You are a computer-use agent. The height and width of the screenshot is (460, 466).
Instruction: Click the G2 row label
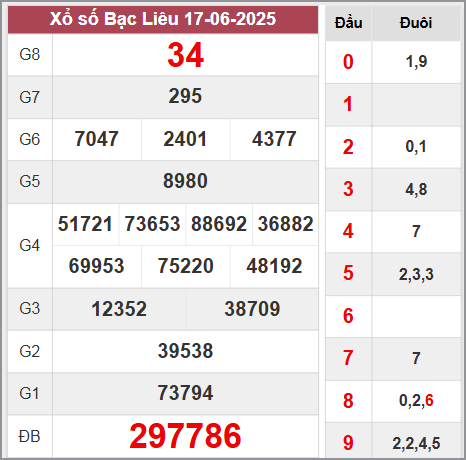[x=30, y=351]
